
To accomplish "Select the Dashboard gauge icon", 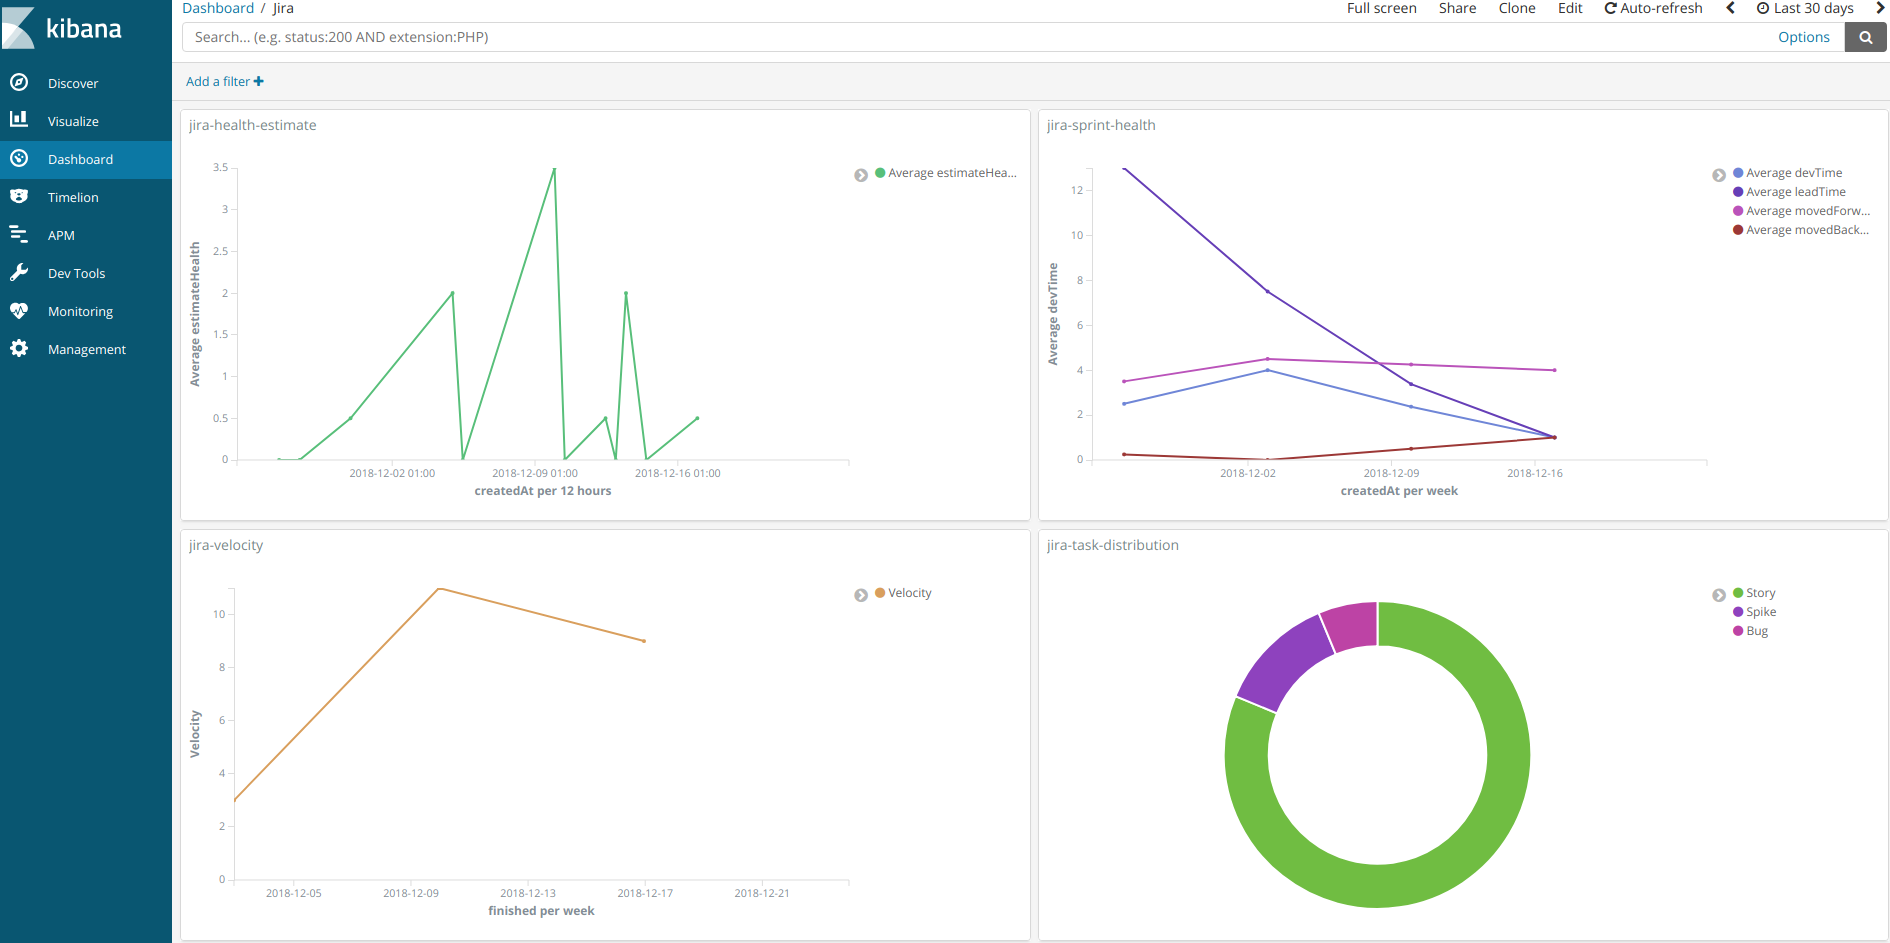I will [19, 158].
